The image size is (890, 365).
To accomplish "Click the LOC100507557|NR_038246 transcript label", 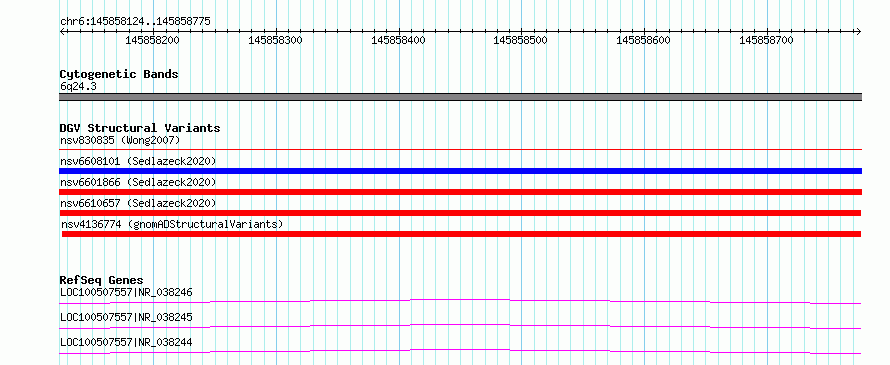I will coord(126,292).
